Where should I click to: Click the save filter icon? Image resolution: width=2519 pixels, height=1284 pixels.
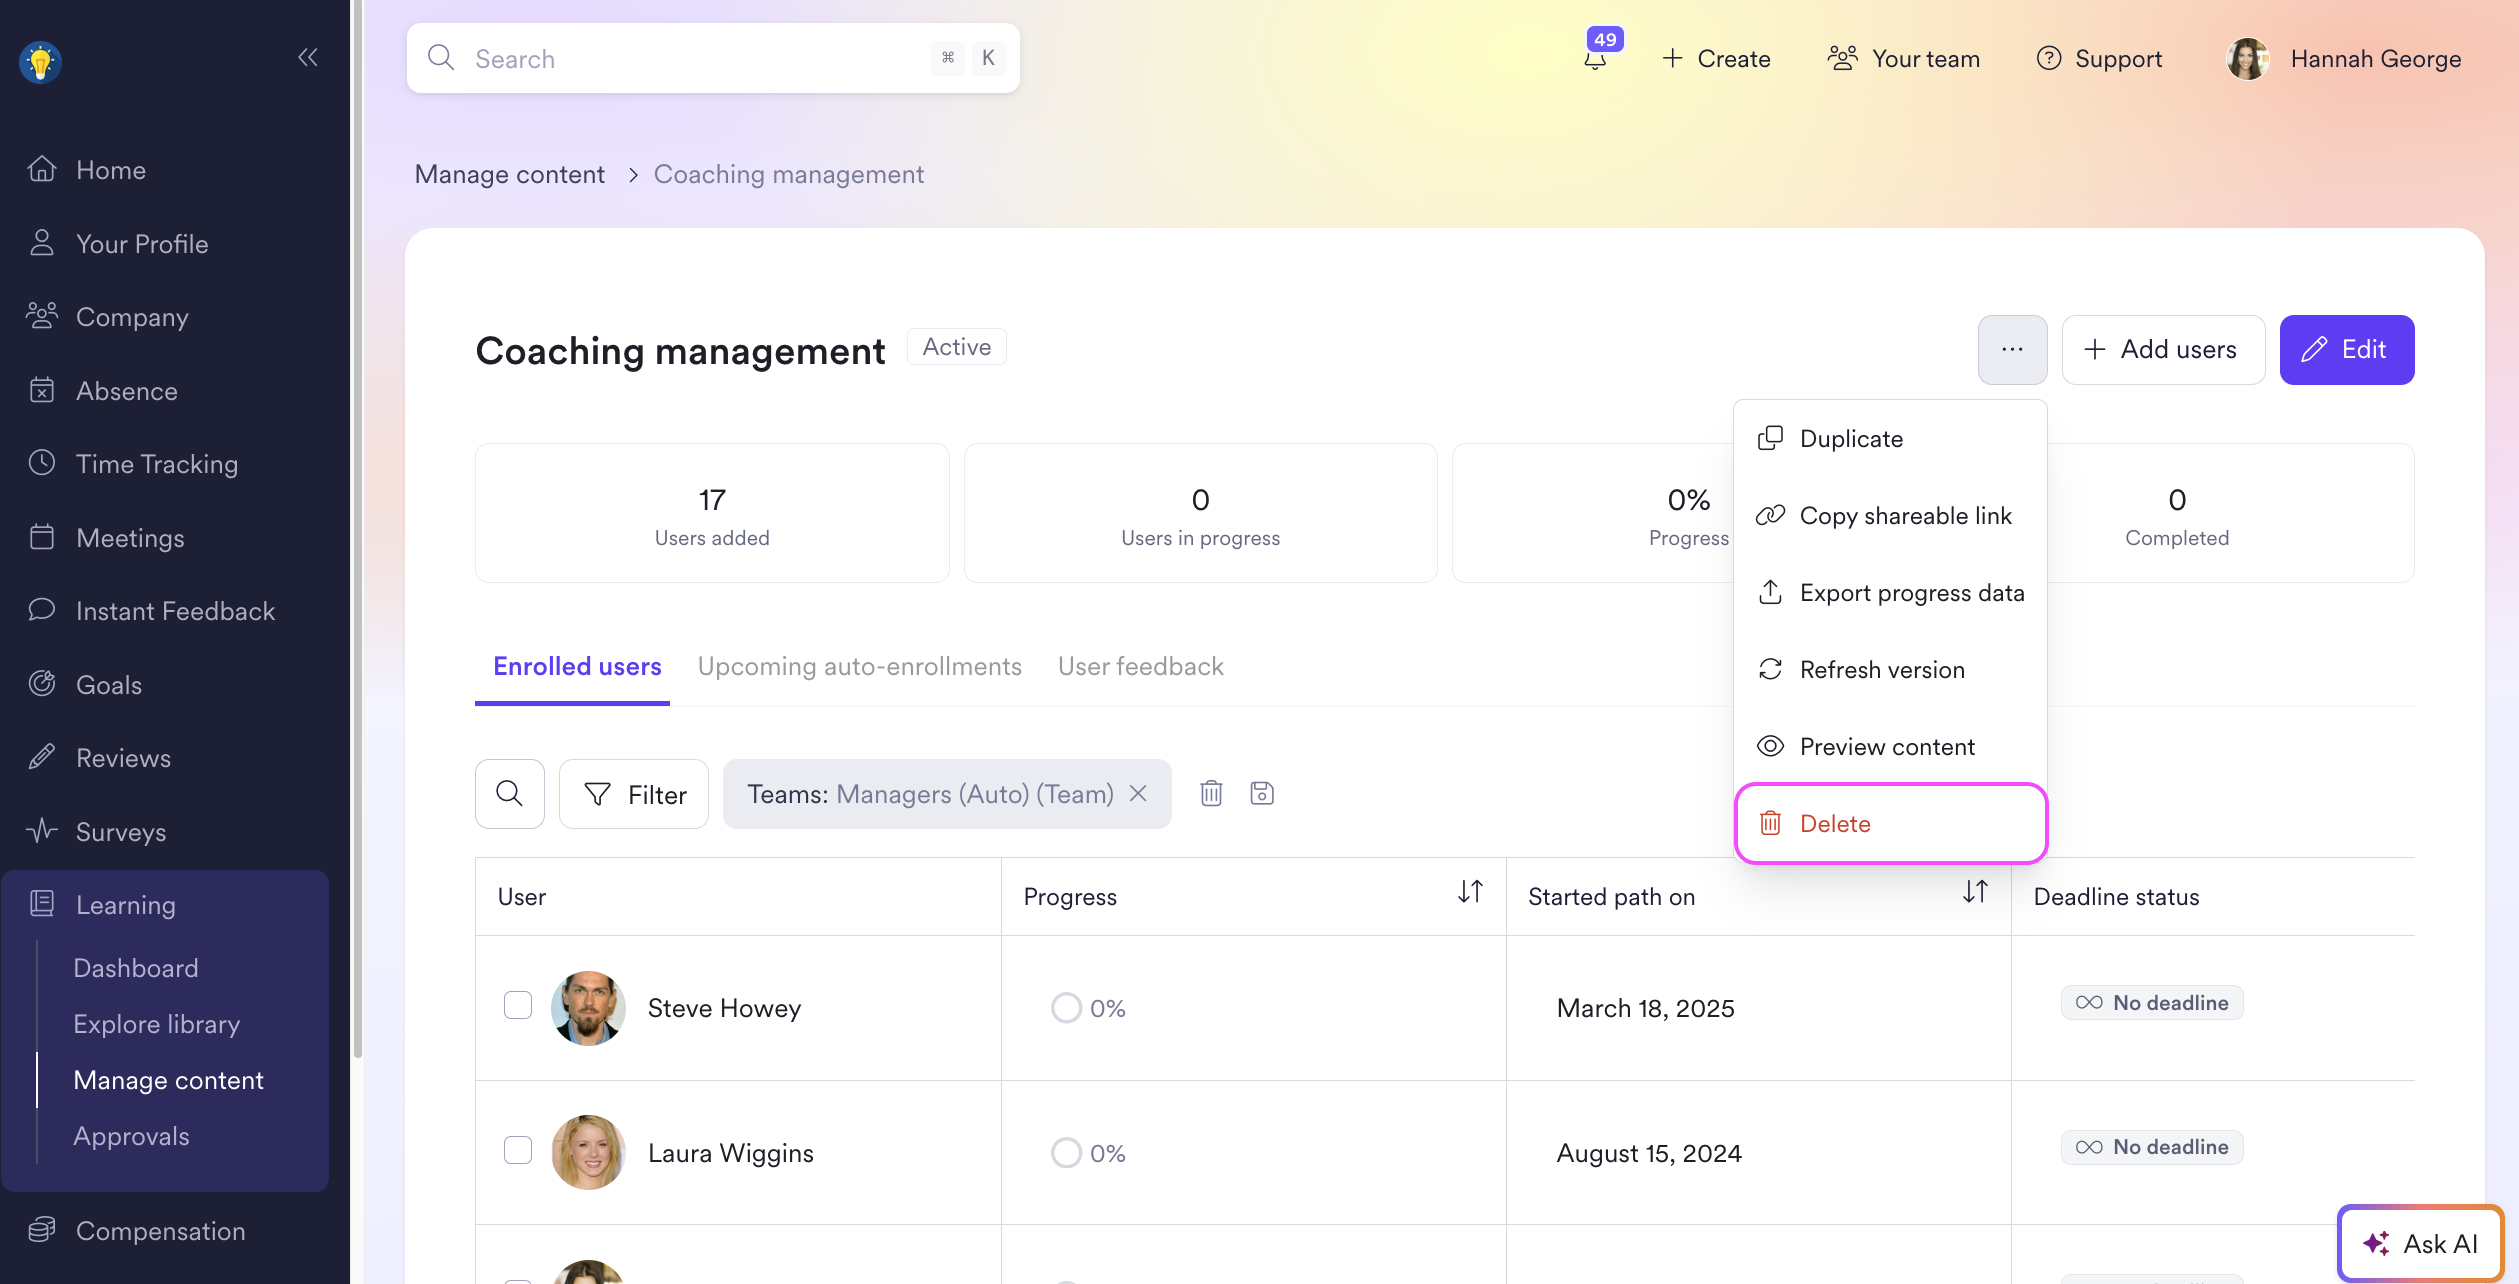point(1262,794)
